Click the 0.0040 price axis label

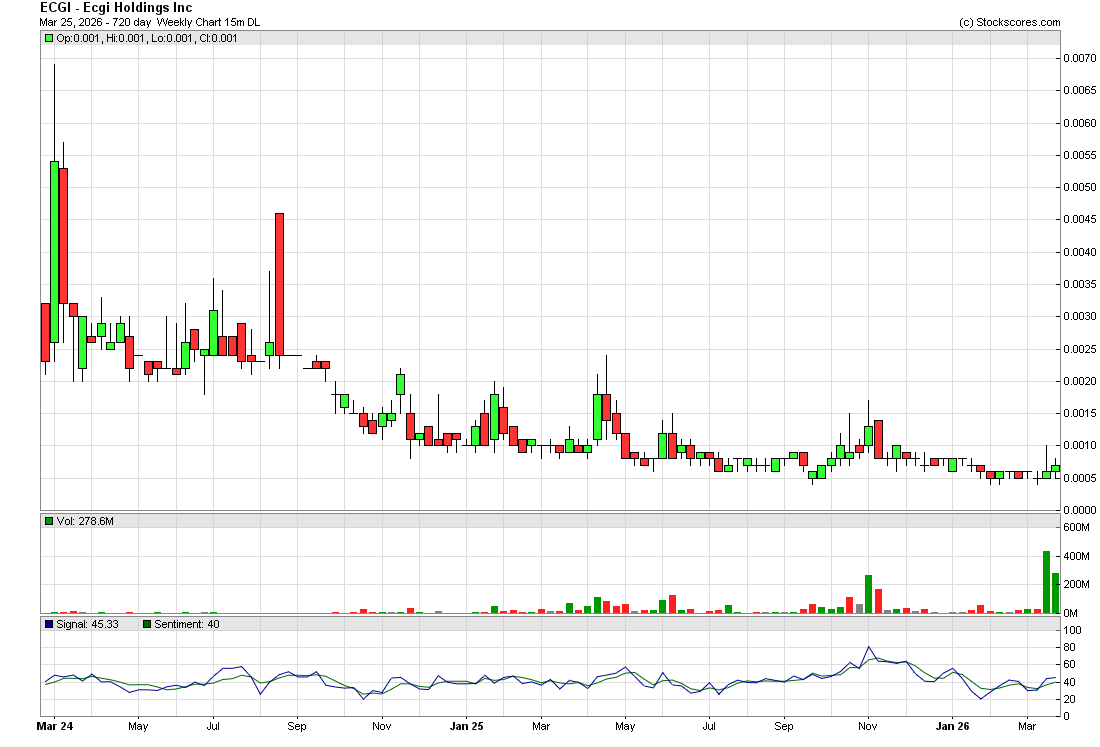point(1079,253)
